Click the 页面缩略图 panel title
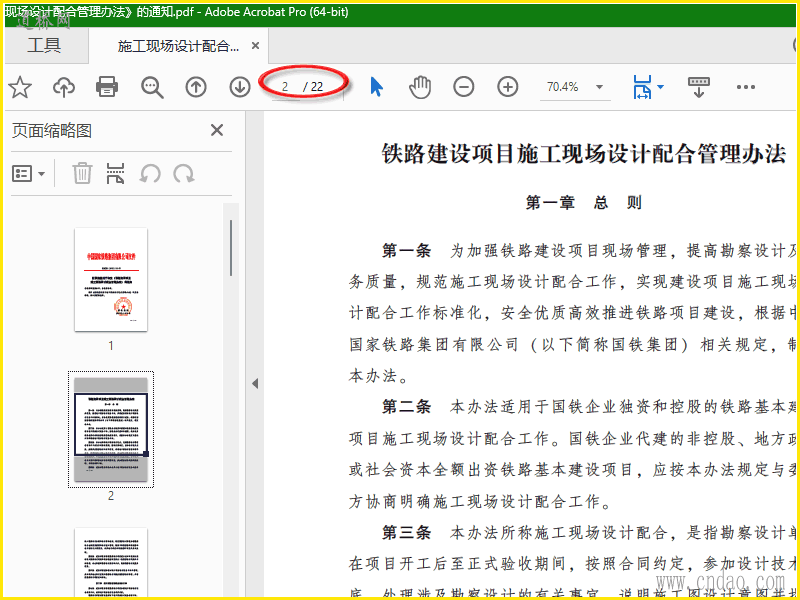Image resolution: width=800 pixels, height=600 pixels. tap(52, 131)
